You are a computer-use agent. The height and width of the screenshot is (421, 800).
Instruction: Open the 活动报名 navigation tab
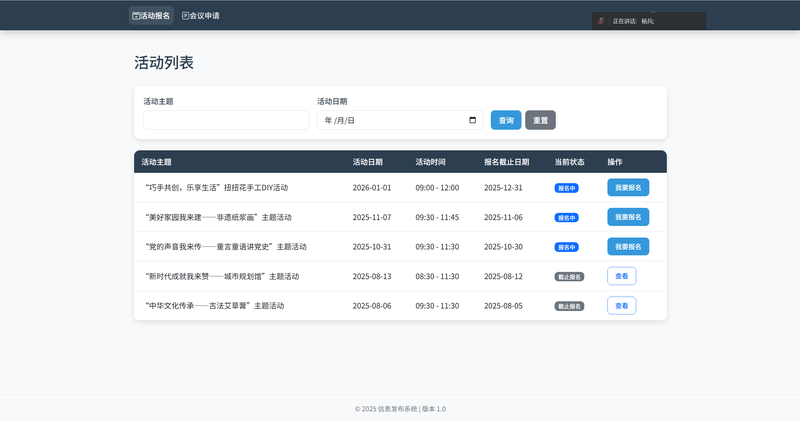(x=151, y=16)
